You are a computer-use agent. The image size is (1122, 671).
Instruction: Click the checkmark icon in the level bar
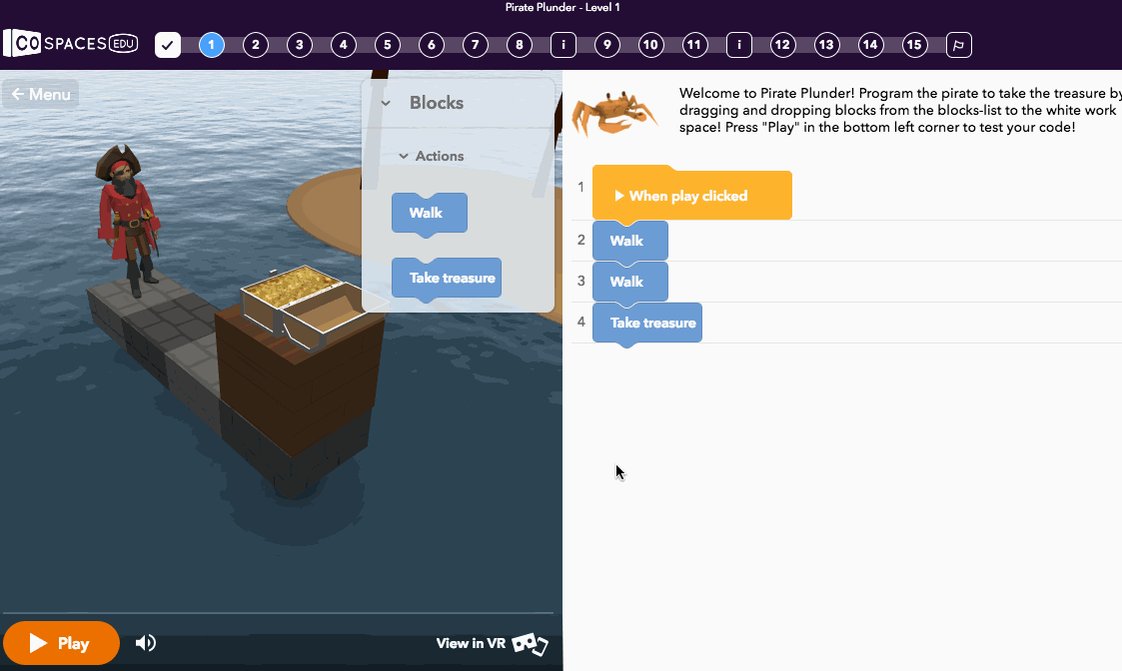click(167, 45)
